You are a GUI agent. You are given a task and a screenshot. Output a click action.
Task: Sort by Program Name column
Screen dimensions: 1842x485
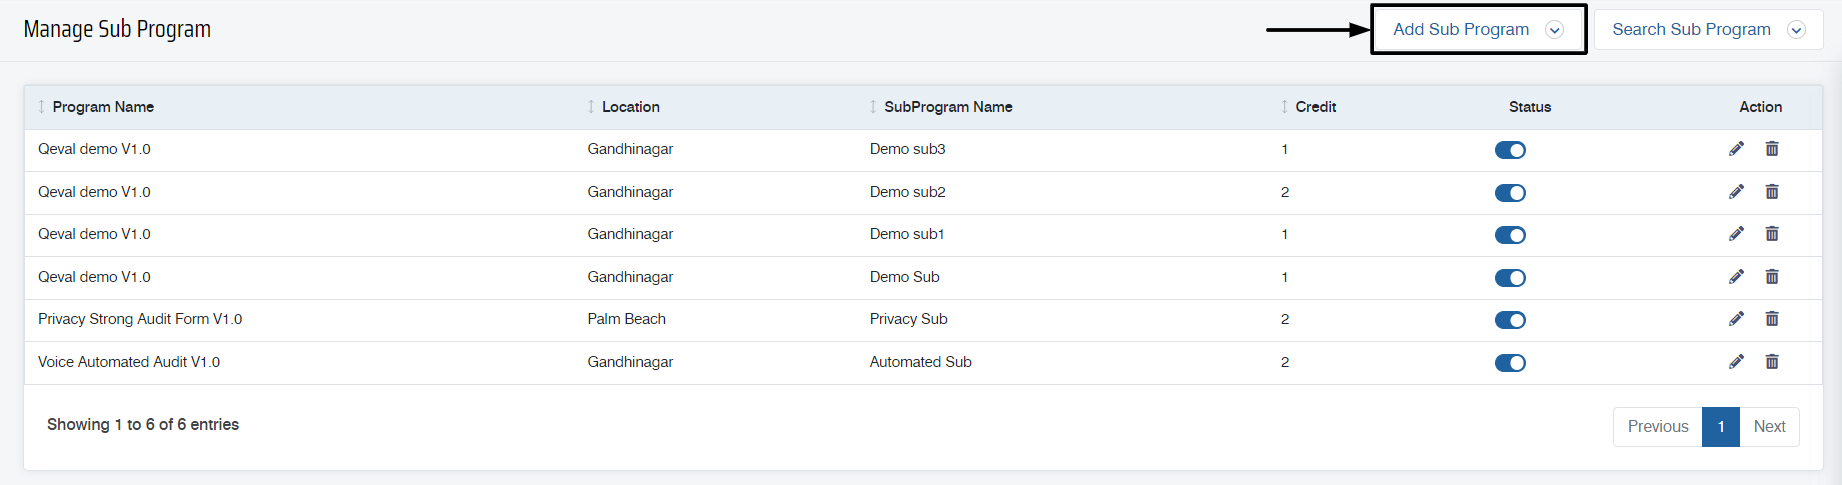coord(103,107)
